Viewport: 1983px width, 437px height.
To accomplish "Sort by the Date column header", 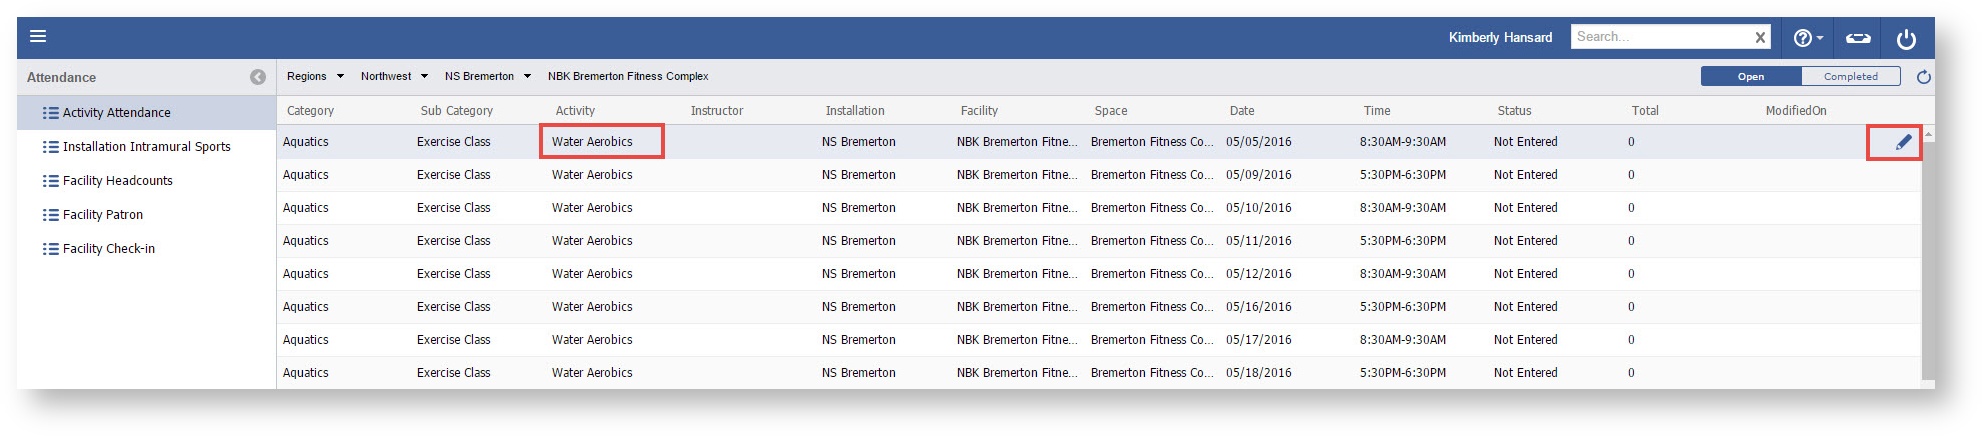I will pos(1242,111).
